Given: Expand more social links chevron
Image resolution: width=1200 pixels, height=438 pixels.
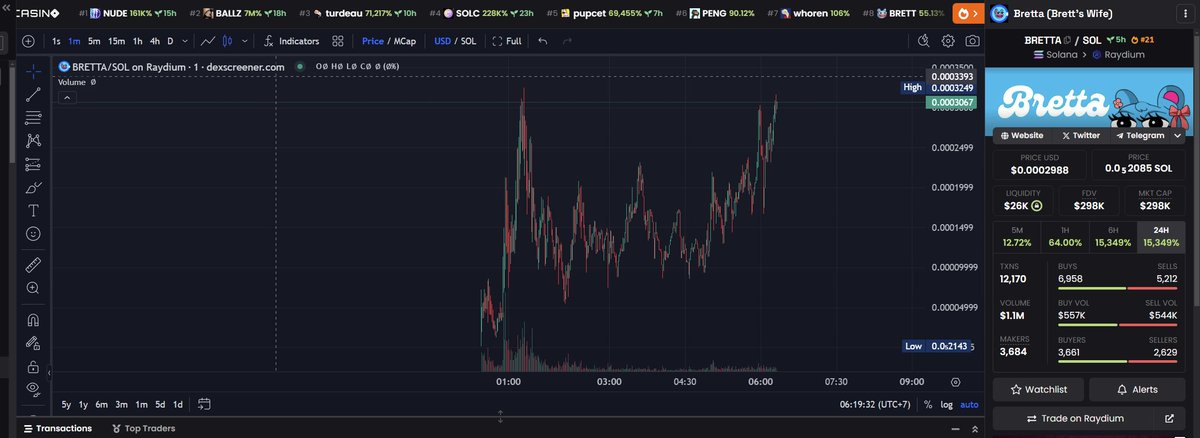Looking at the screenshot, I should [1178, 135].
